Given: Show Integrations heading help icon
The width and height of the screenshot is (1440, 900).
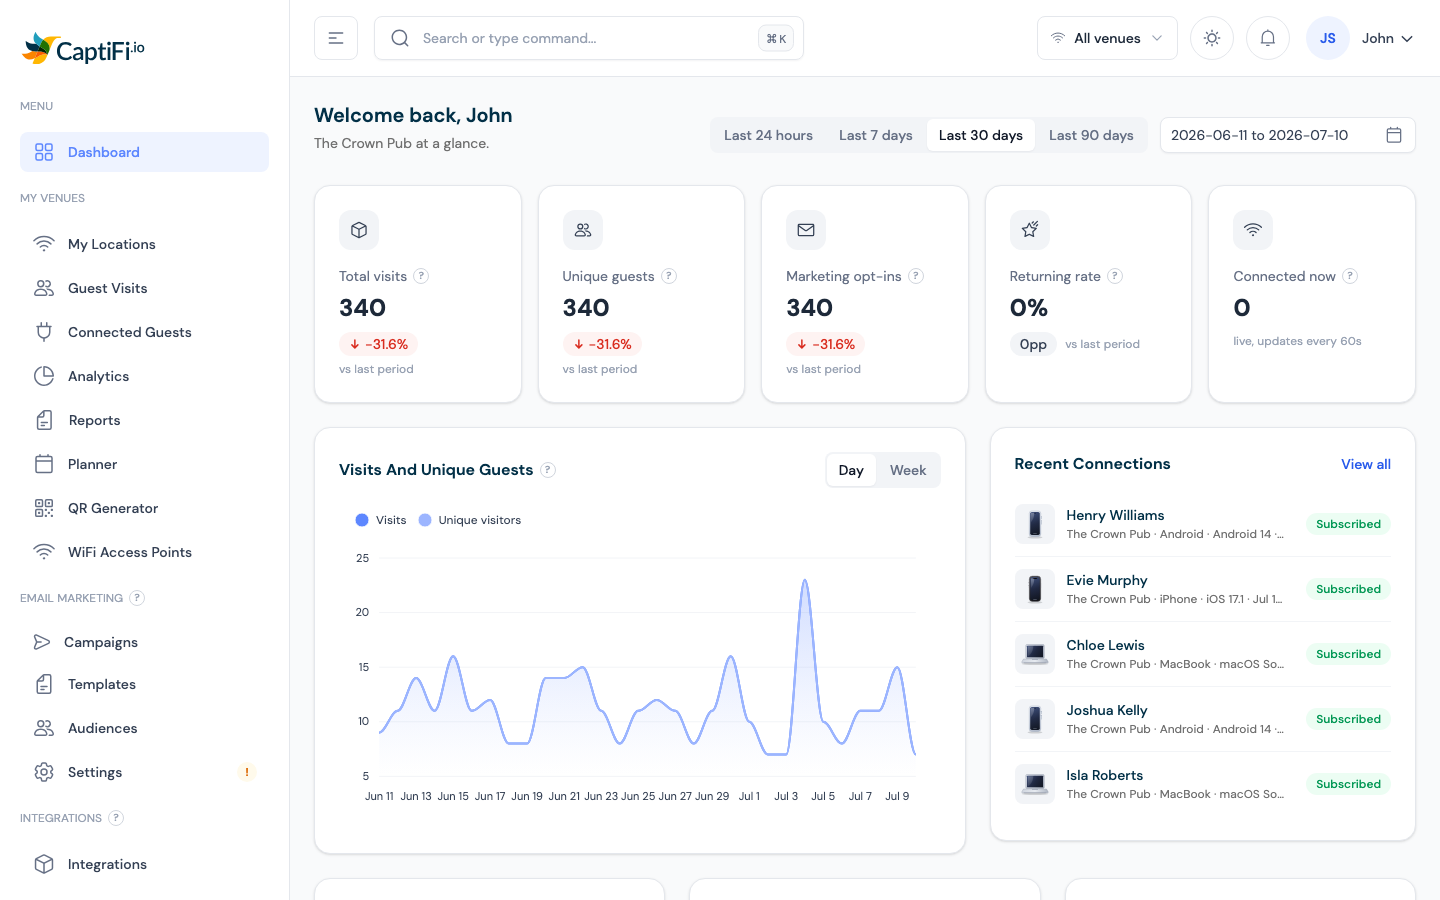Looking at the screenshot, I should 116,818.
